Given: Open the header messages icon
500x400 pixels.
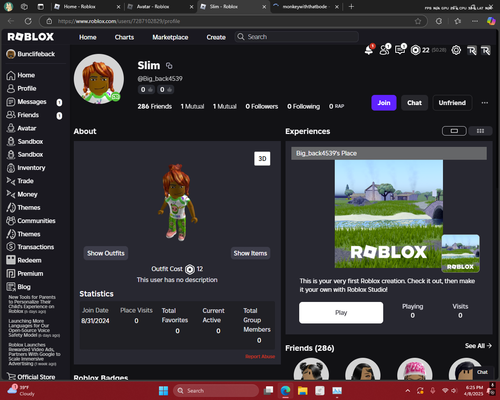Looking at the screenshot, I should (x=400, y=50).
